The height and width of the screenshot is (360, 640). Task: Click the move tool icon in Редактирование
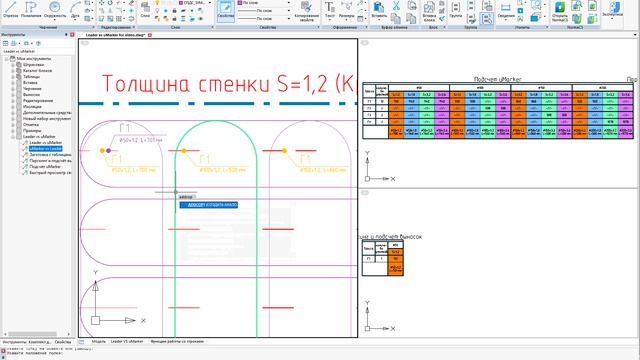101,3
